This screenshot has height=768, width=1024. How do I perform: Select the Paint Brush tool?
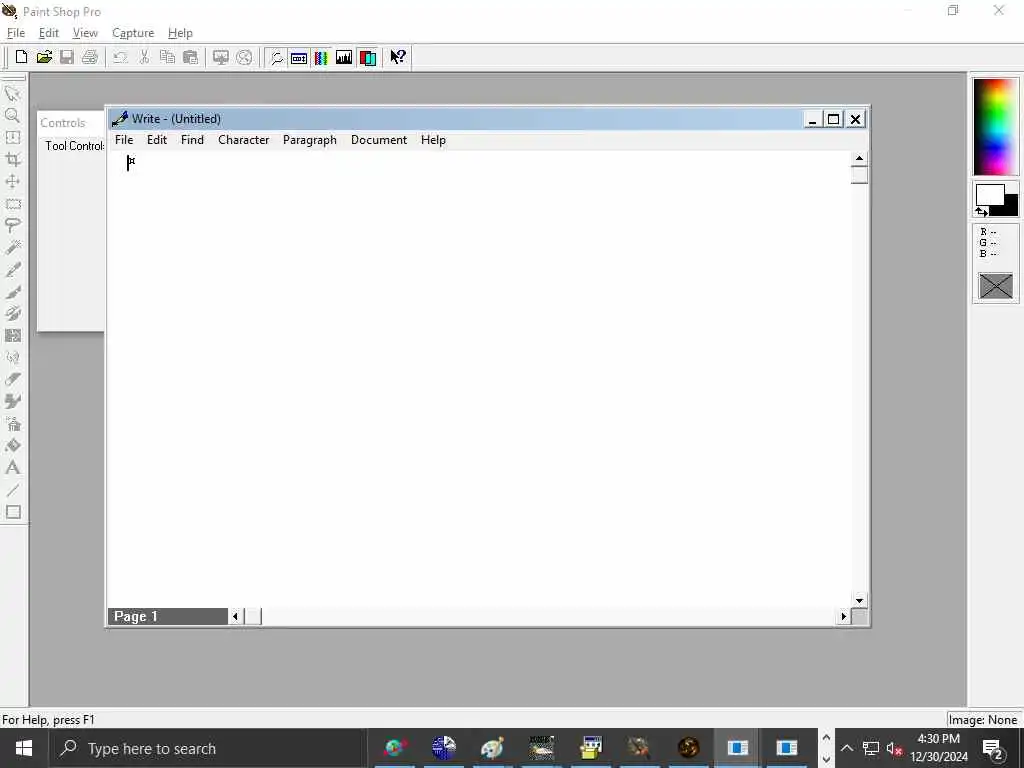coord(12,292)
